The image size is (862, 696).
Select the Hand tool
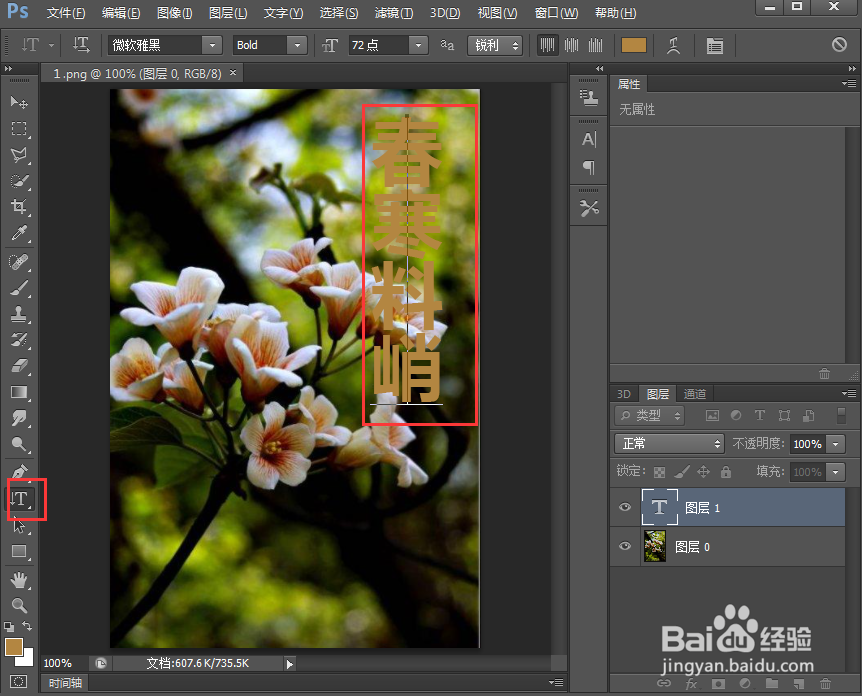(19, 580)
